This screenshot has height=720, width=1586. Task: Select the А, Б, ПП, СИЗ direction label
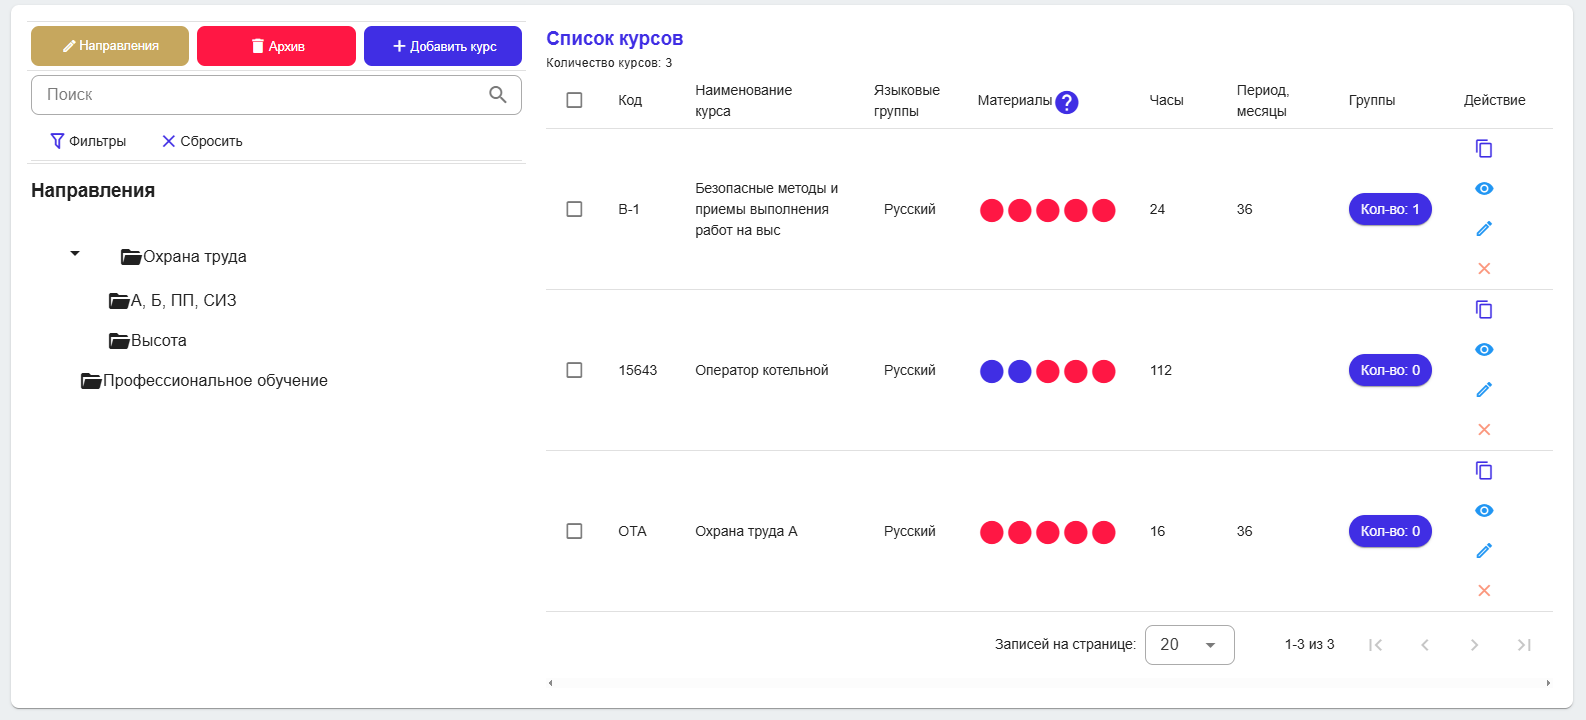(184, 301)
